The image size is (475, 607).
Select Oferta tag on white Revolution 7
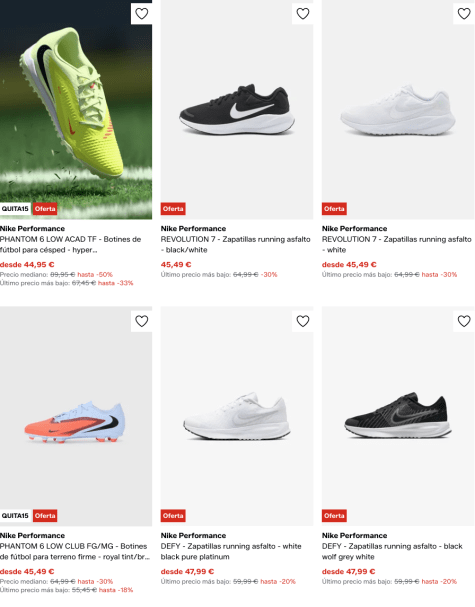[334, 209]
